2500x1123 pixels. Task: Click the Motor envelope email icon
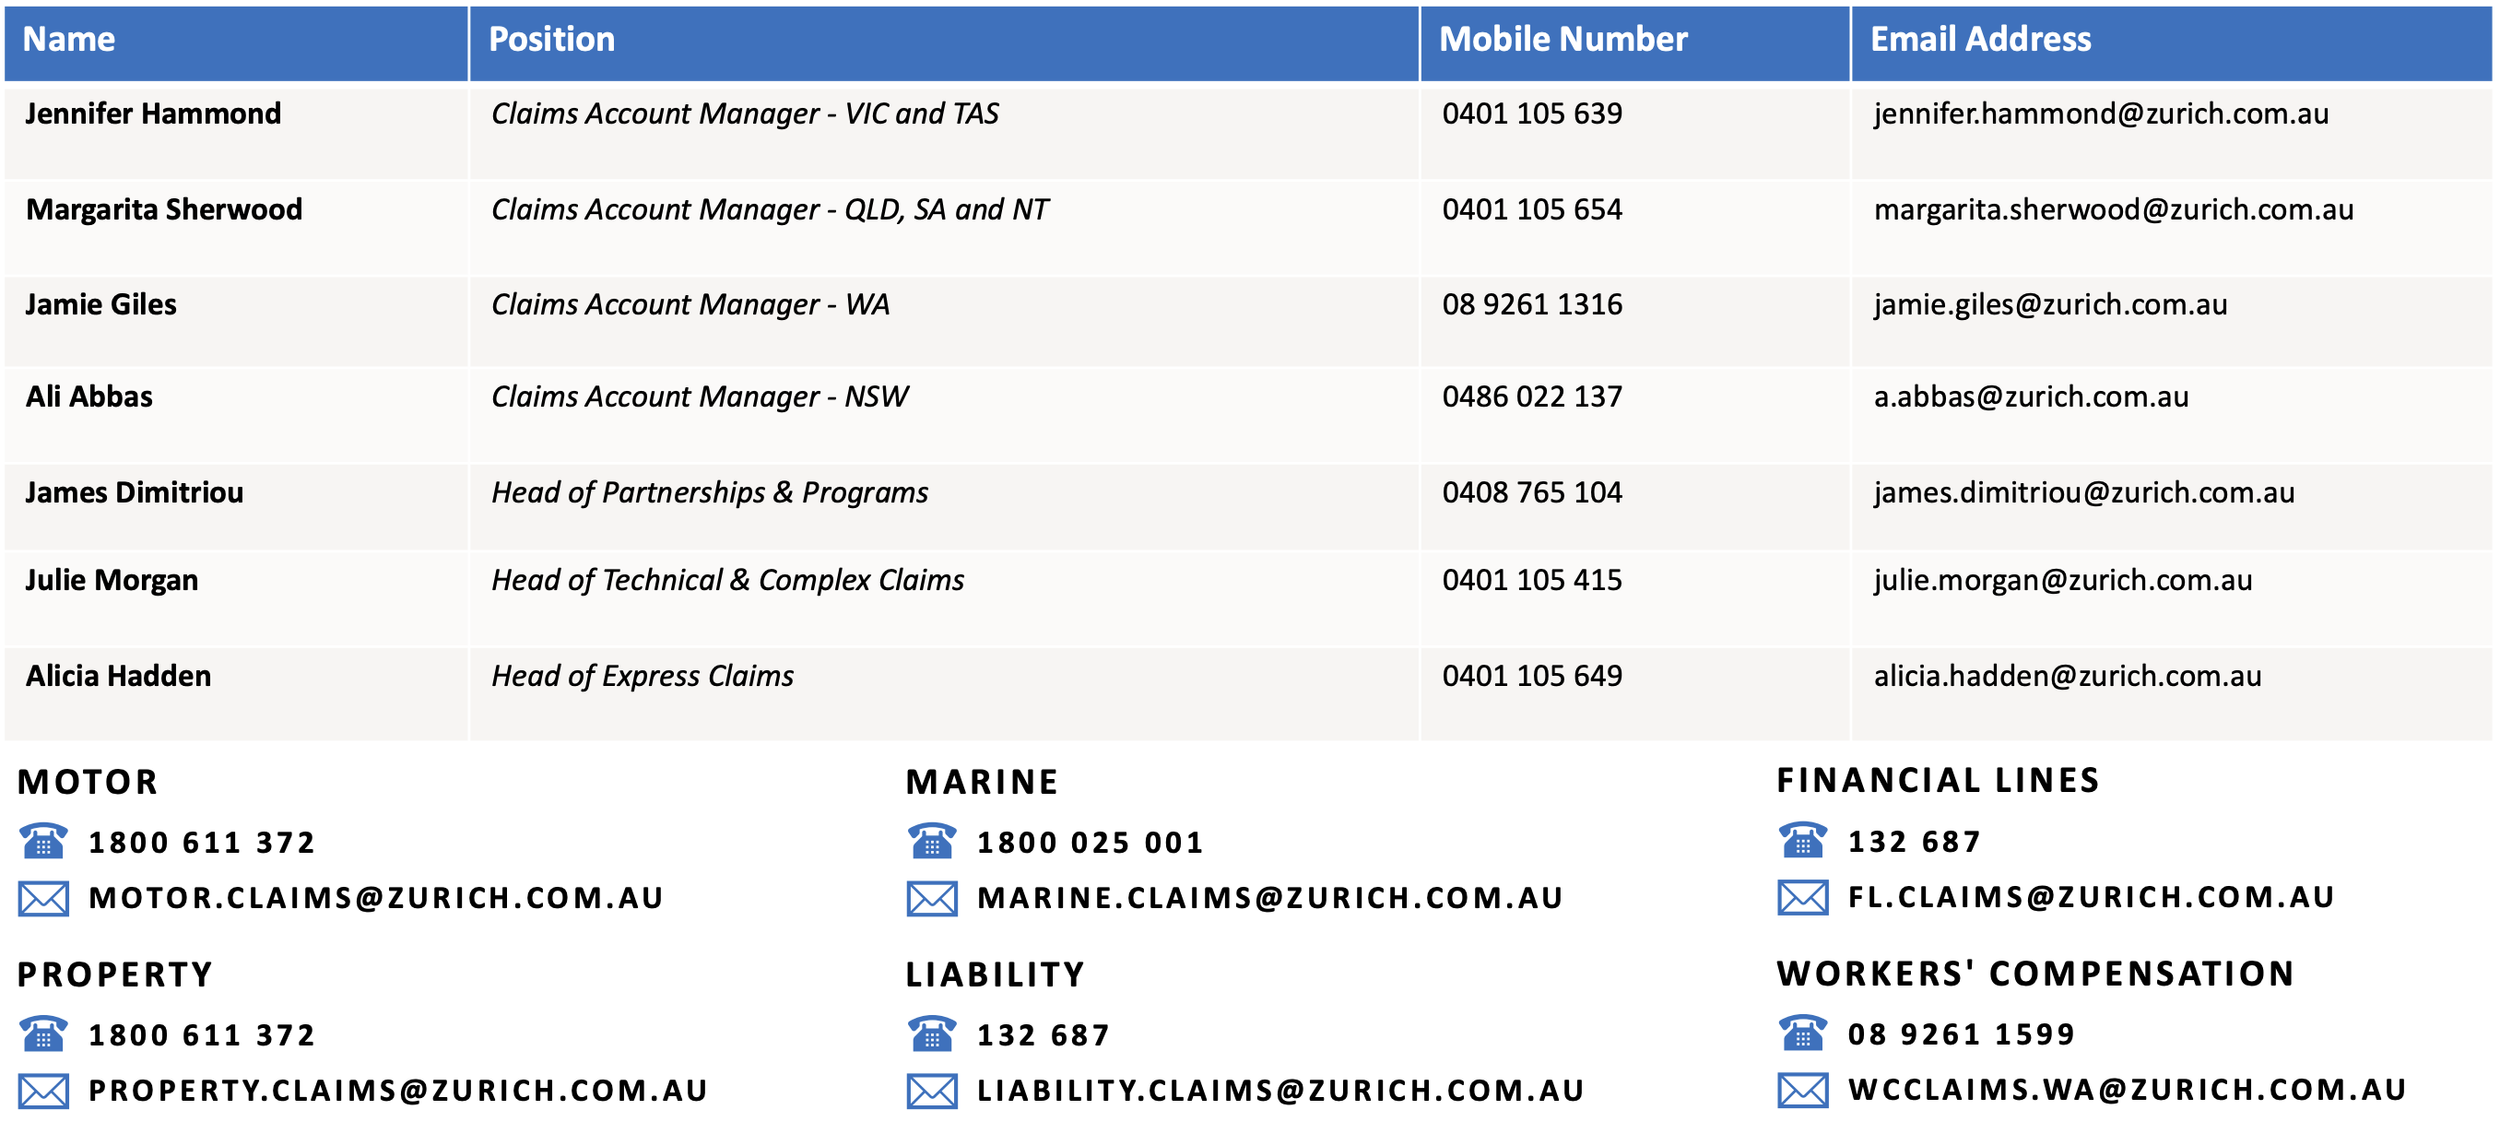43,898
